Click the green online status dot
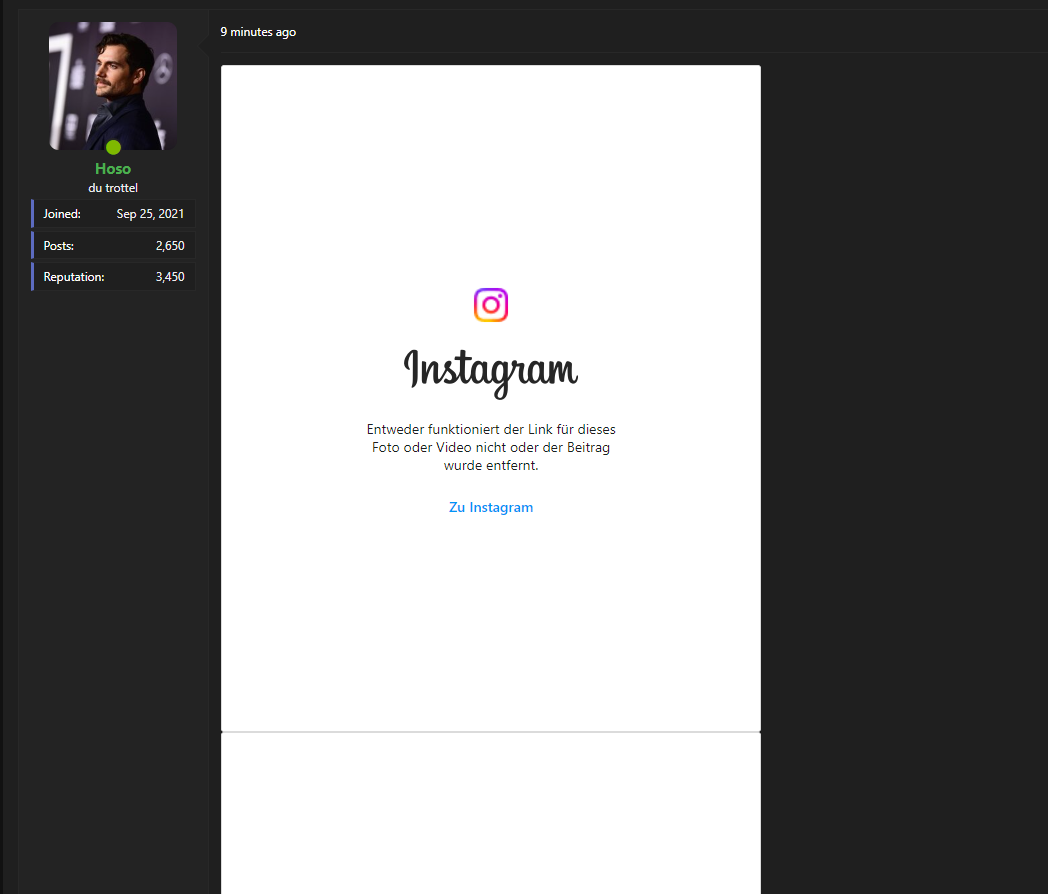 113,147
